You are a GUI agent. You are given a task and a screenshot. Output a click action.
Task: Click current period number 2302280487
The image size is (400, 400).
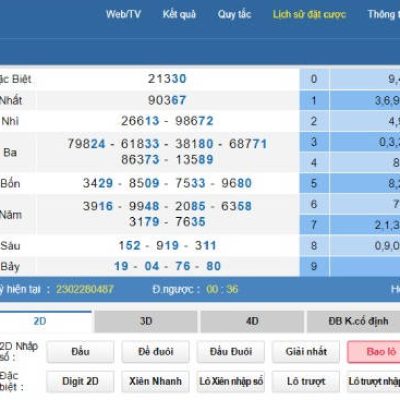click(85, 289)
